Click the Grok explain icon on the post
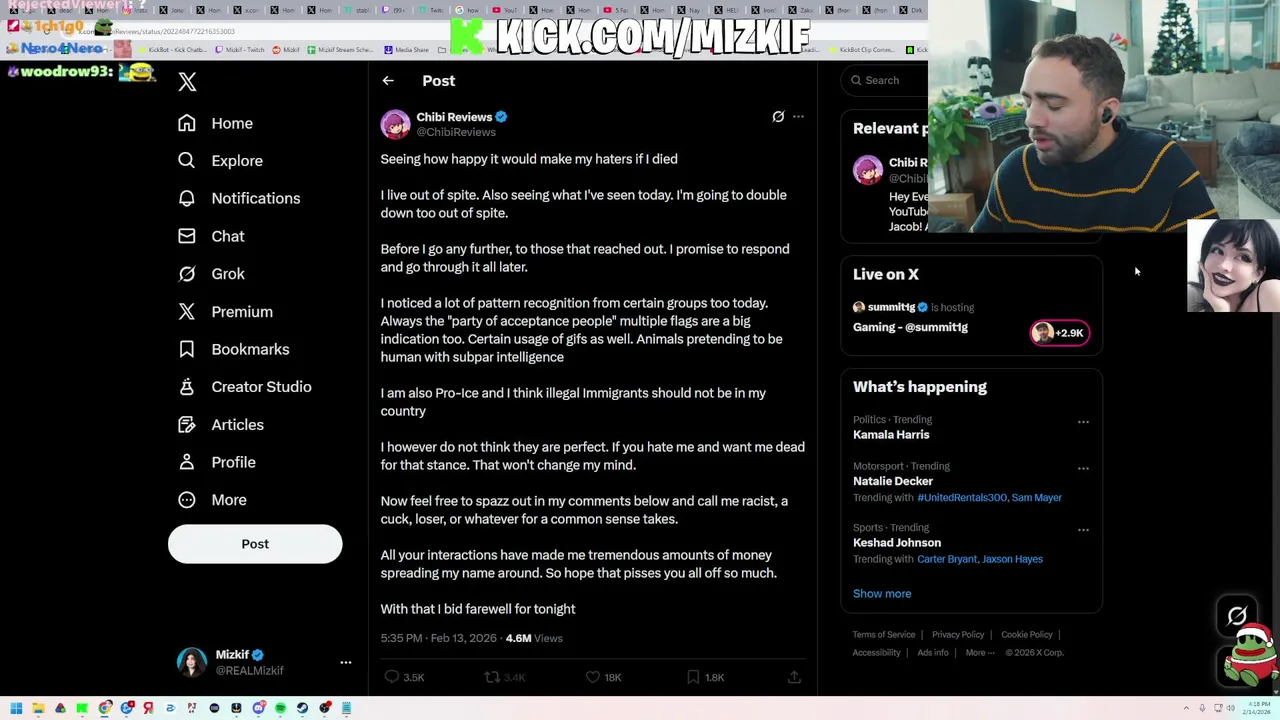 (x=778, y=117)
